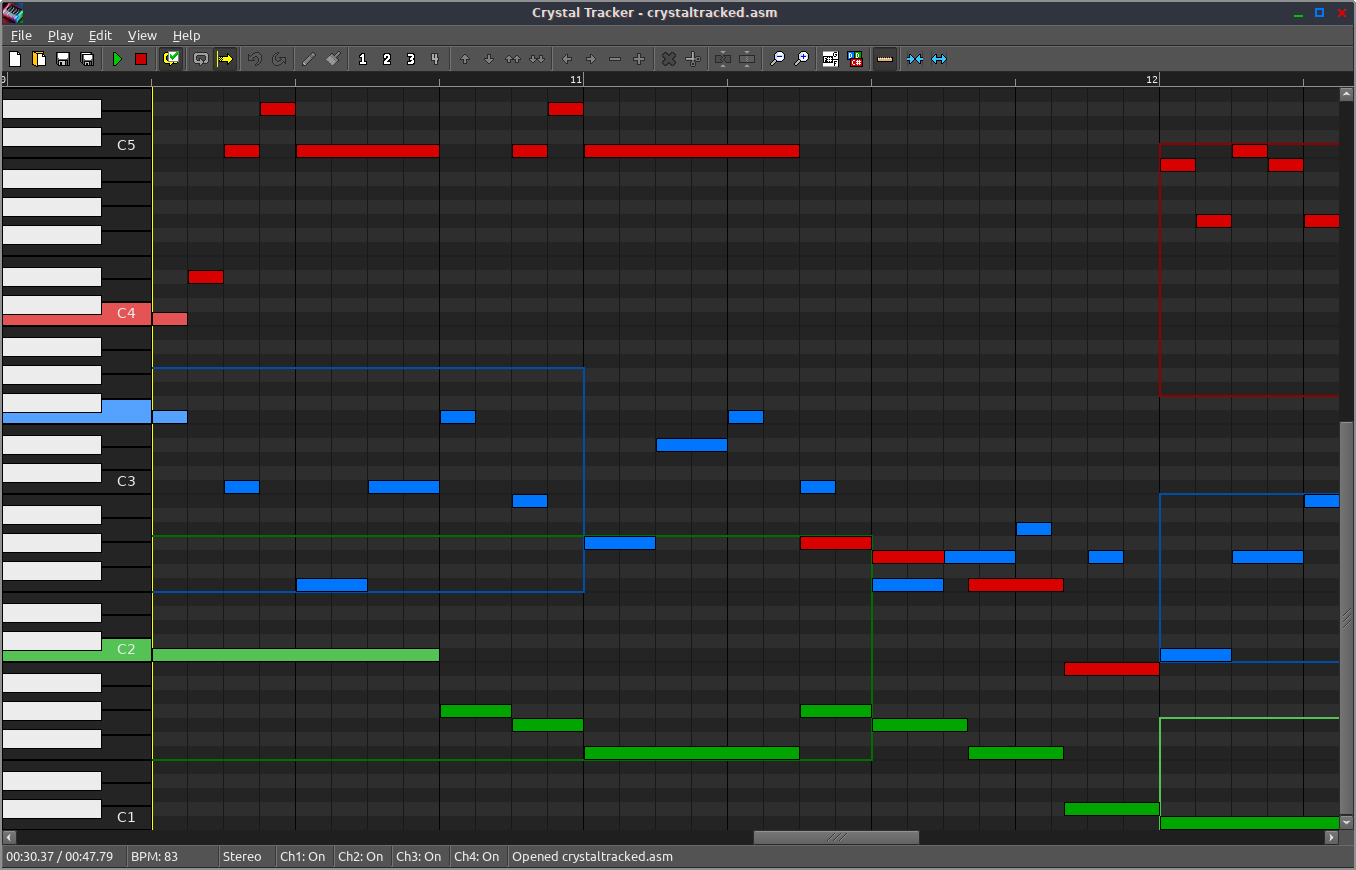Click the Ch2: On status label
This screenshot has height=870, width=1356.
[360, 856]
